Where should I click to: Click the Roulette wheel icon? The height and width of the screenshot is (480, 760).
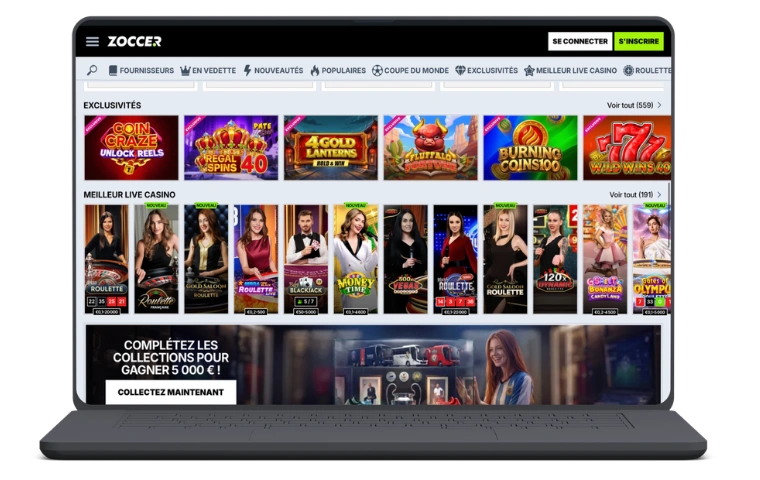click(x=628, y=70)
